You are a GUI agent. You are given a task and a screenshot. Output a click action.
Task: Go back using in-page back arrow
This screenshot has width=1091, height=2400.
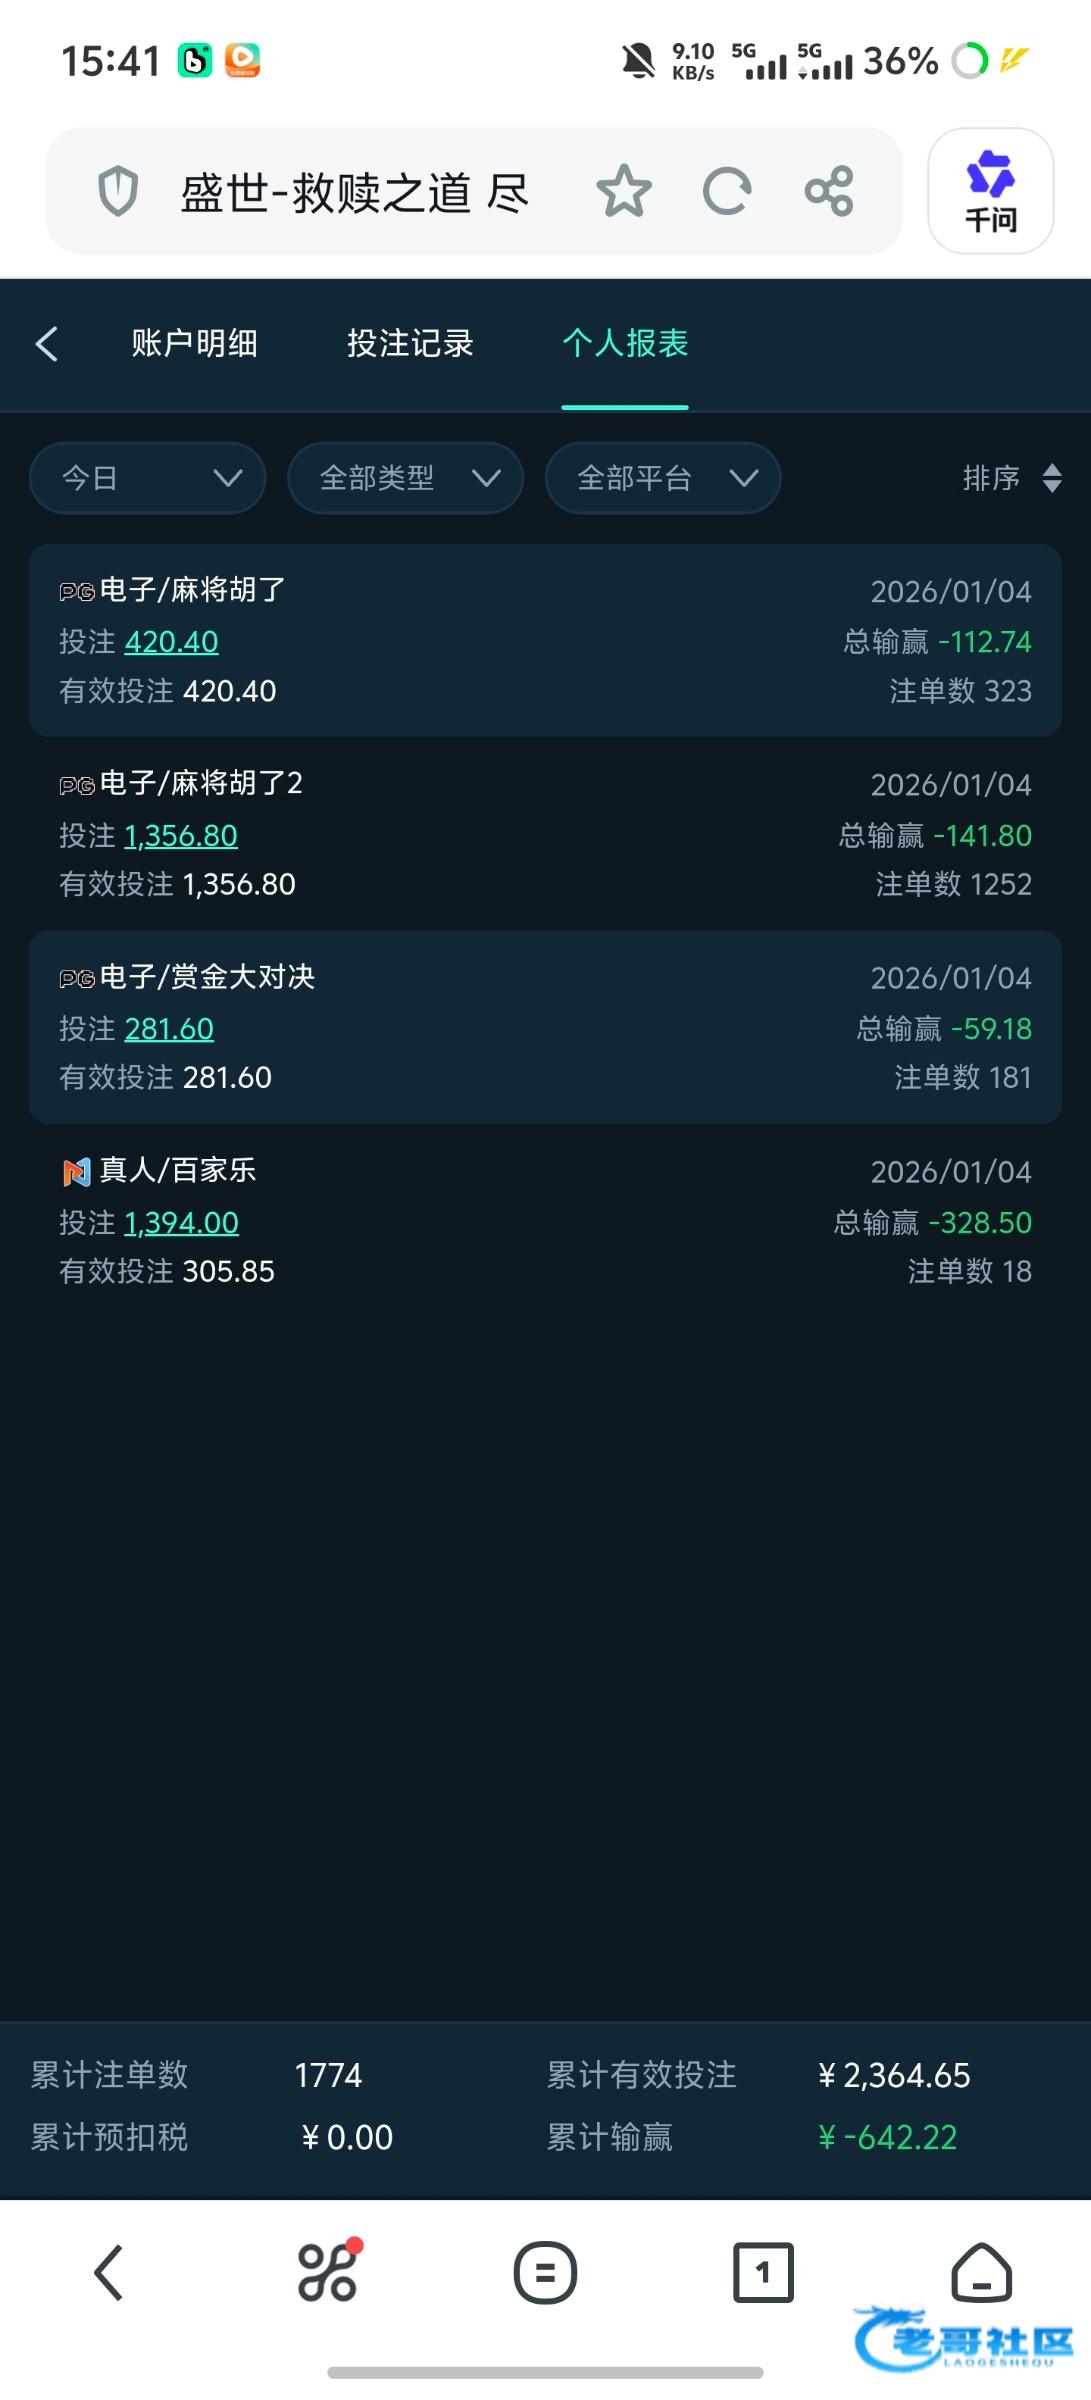click(x=47, y=344)
